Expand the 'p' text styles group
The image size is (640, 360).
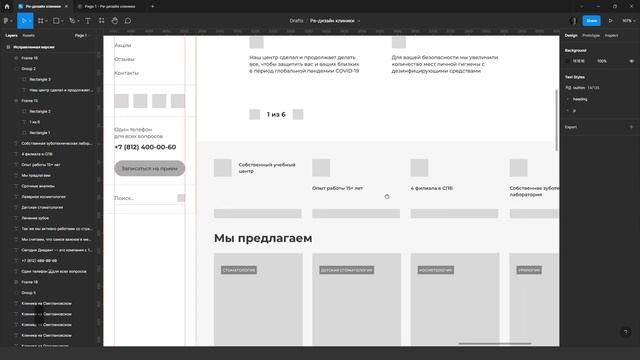pos(568,111)
